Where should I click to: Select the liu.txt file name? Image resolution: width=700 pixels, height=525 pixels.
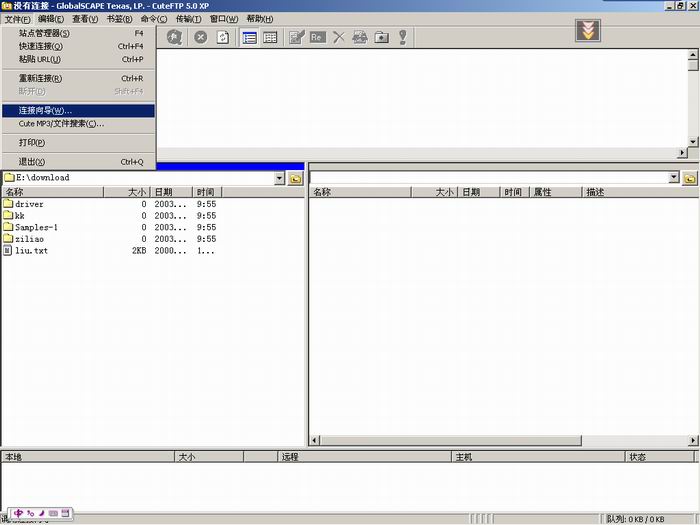(31, 250)
